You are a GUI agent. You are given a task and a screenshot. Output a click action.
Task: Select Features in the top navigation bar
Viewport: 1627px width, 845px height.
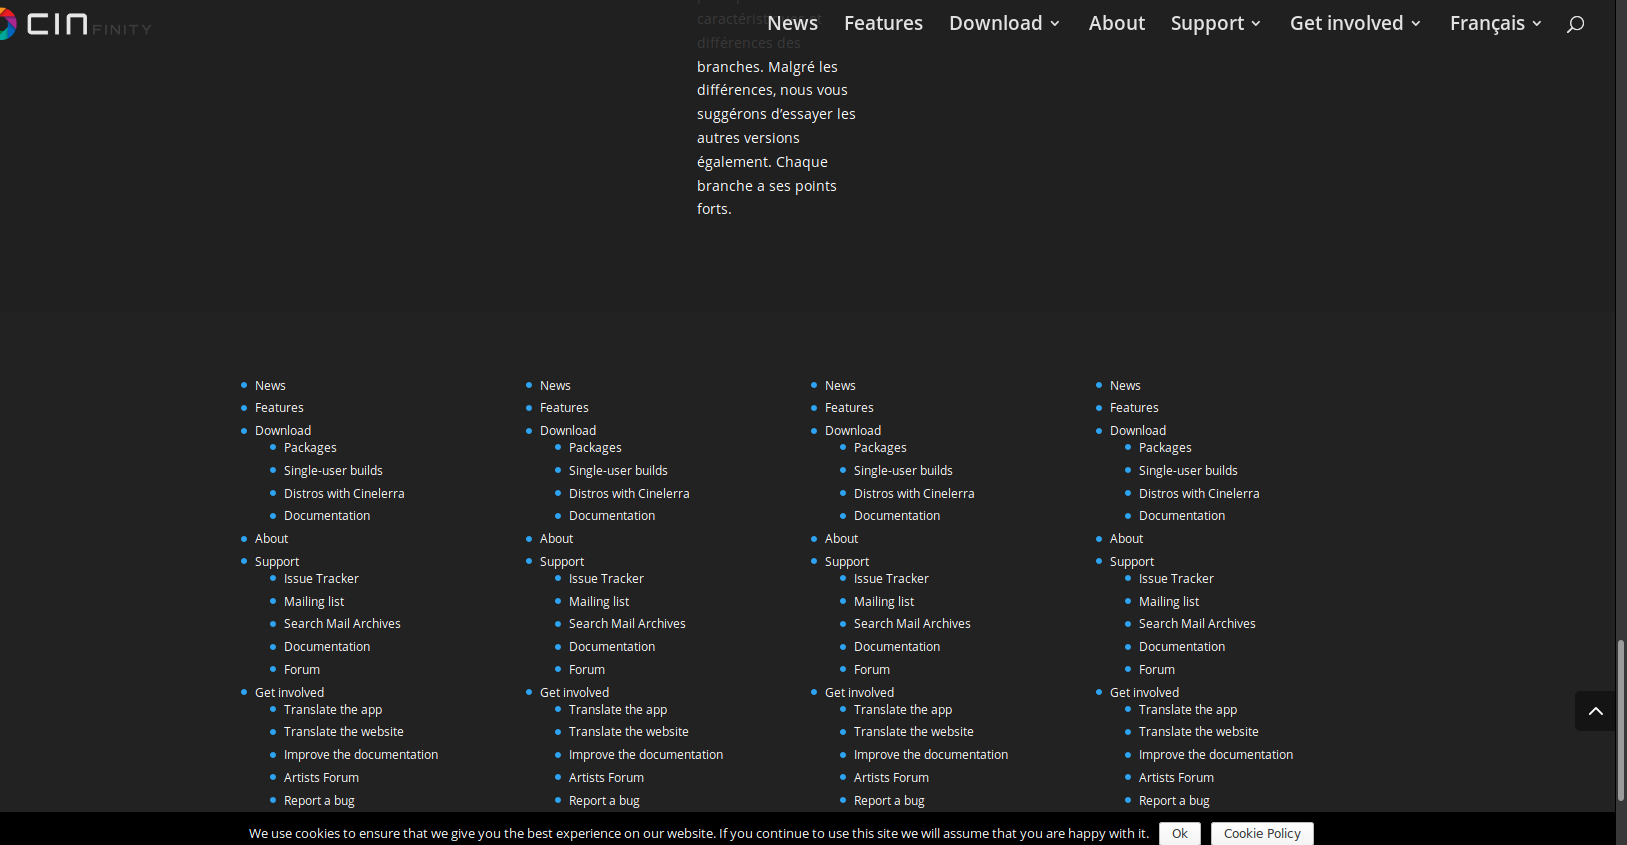click(883, 23)
